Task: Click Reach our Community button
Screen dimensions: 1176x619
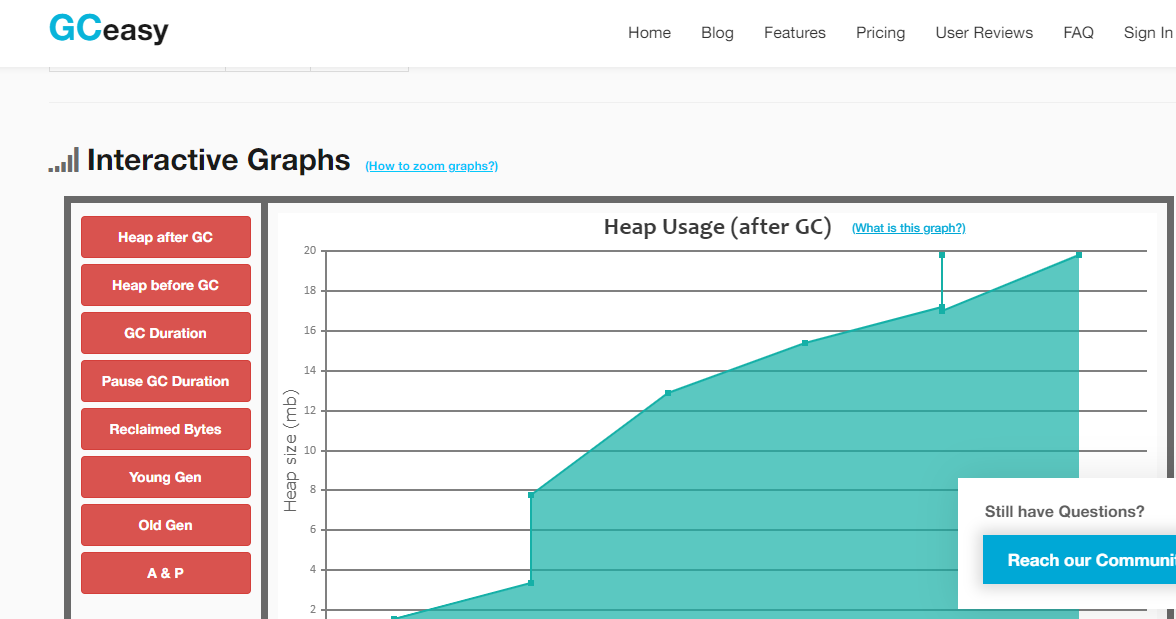Action: (x=1079, y=560)
